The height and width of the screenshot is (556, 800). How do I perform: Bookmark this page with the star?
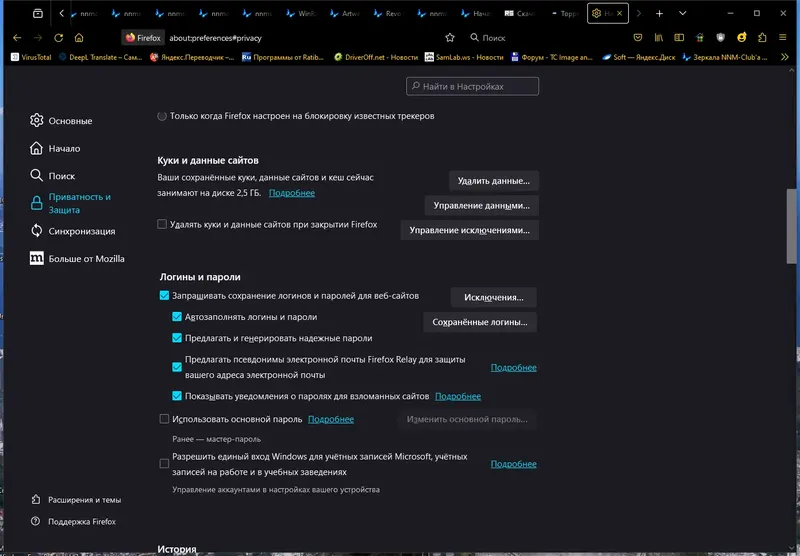pos(449,38)
